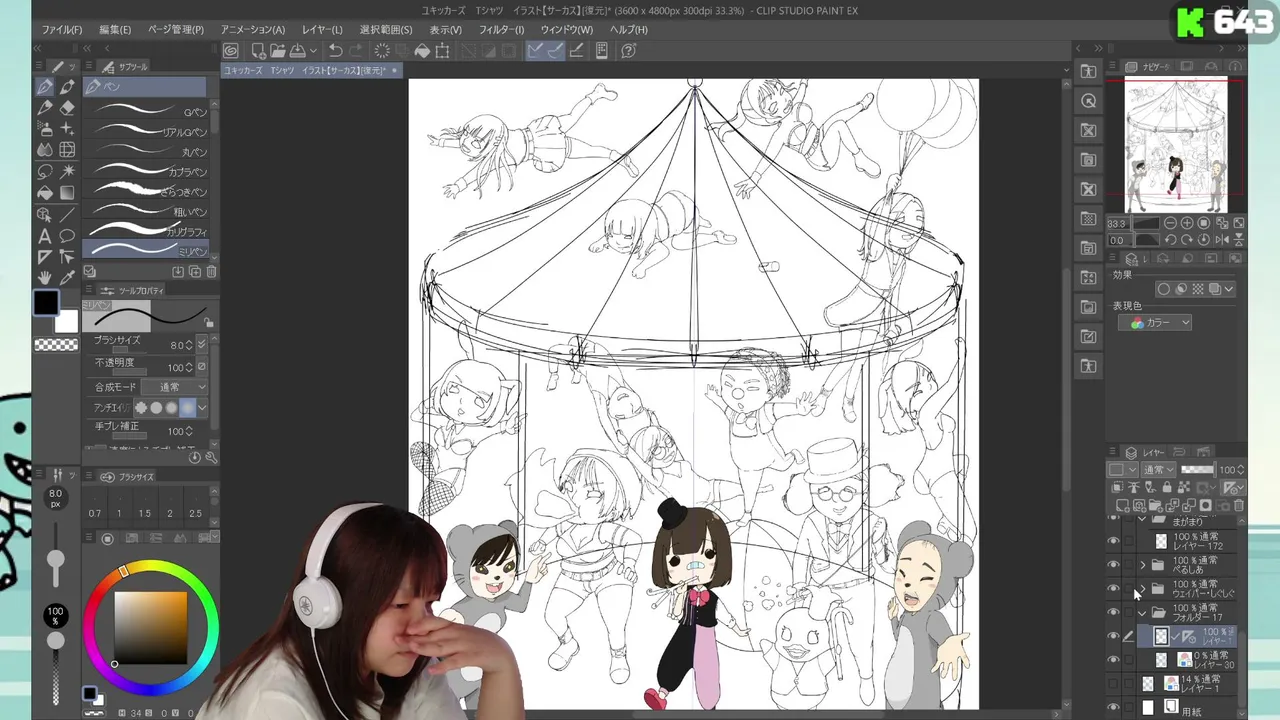Choose the カブラペン sub tool
This screenshot has height=720, width=1280.
click(146, 171)
